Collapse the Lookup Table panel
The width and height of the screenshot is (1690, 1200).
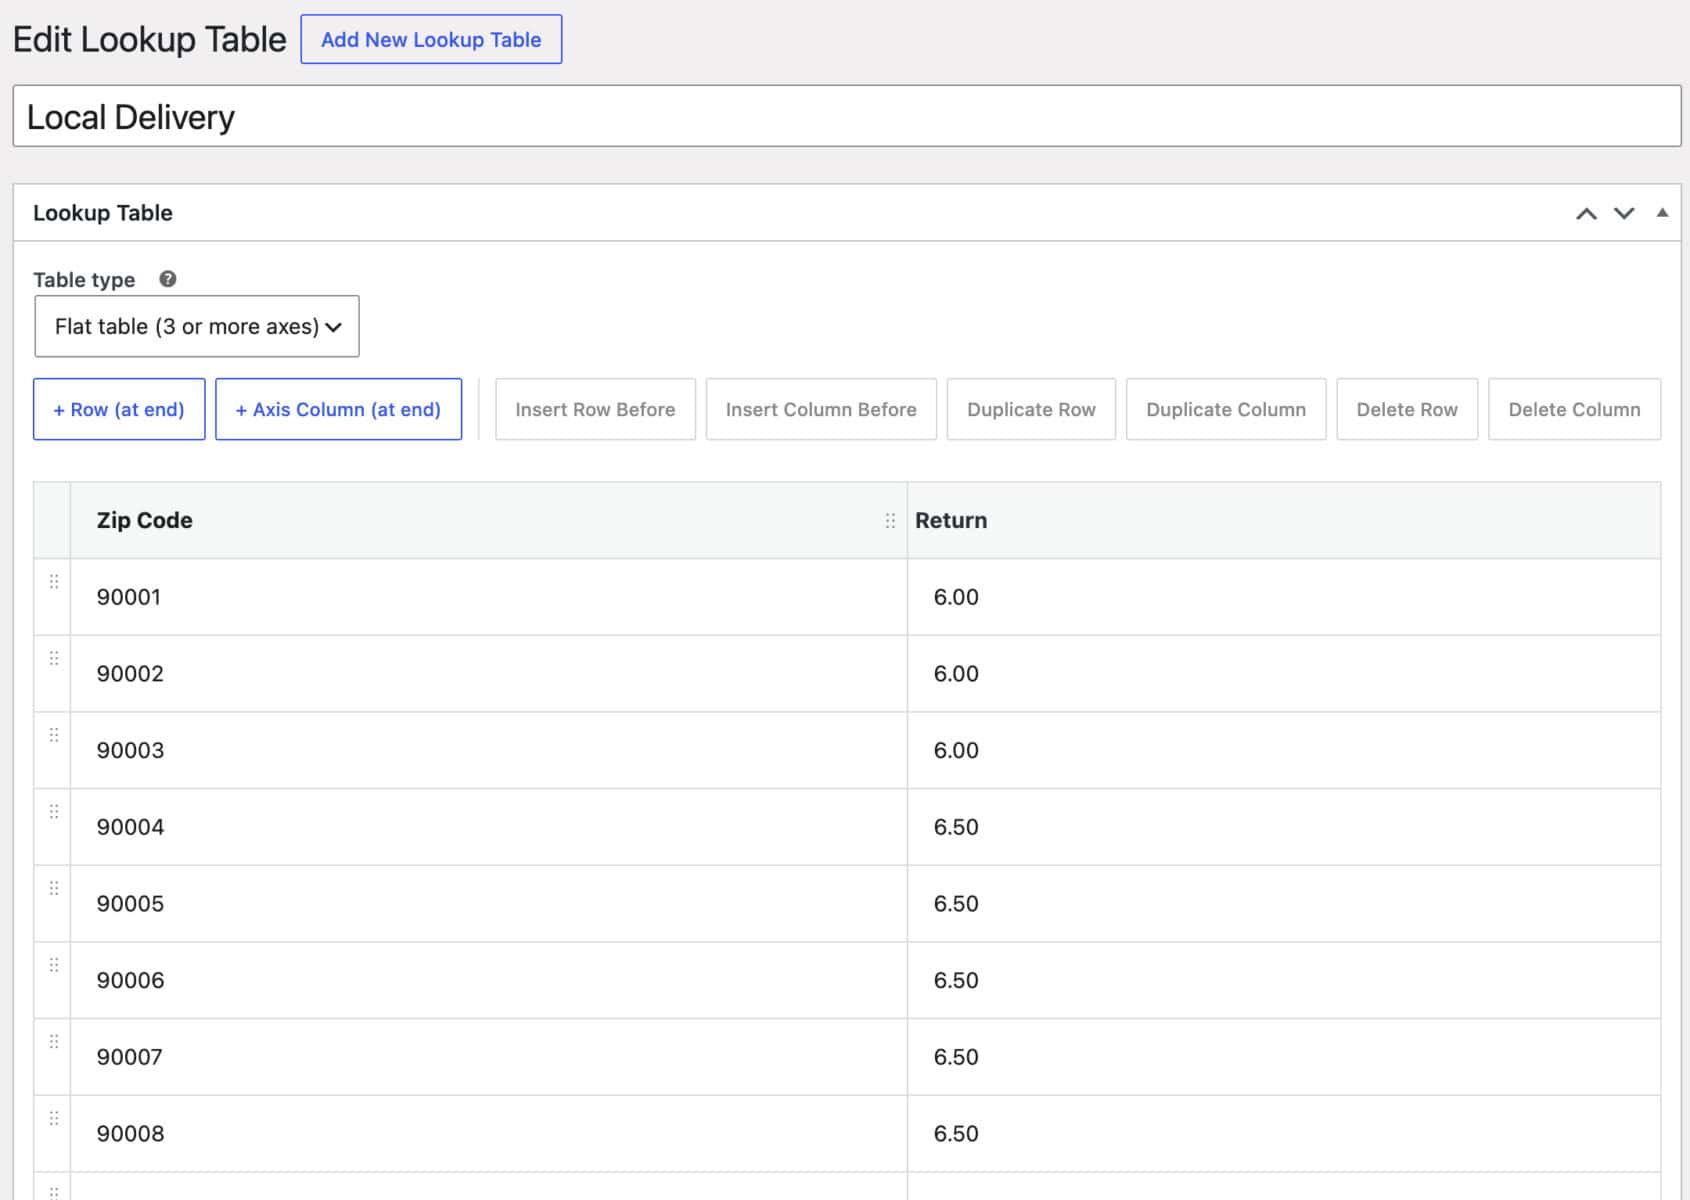point(1662,212)
